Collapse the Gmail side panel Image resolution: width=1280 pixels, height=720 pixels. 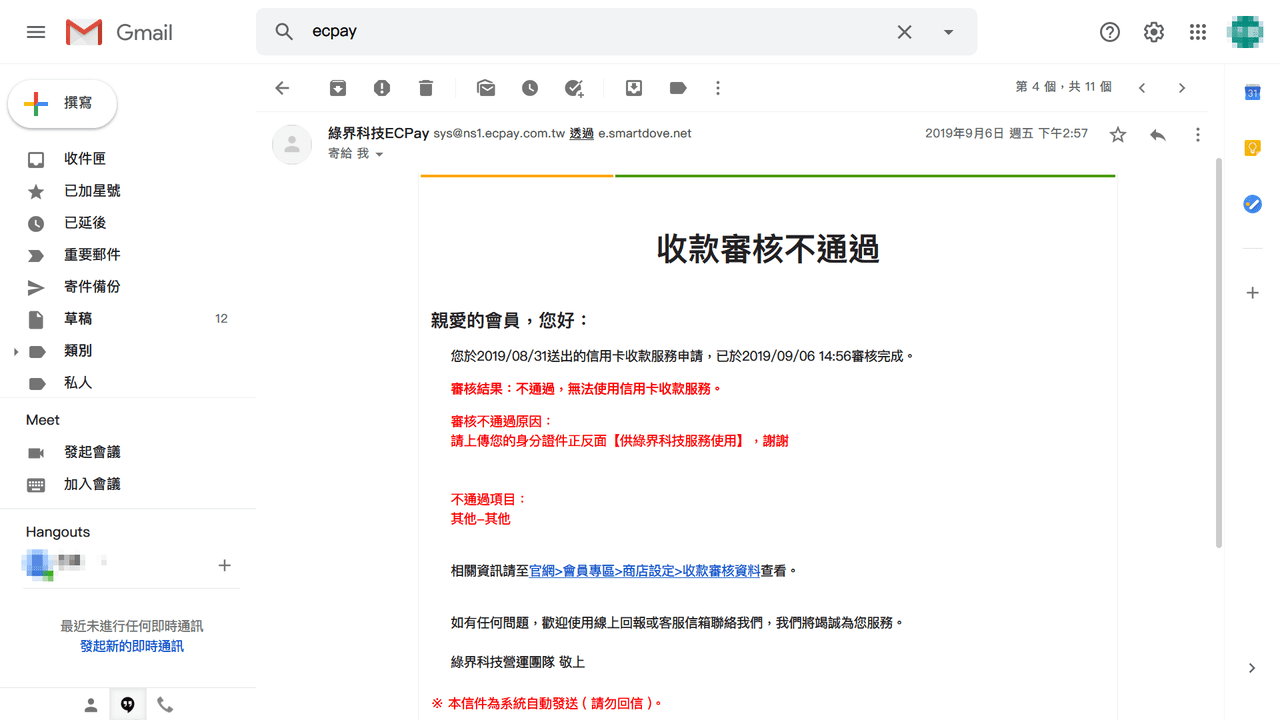[x=1251, y=668]
